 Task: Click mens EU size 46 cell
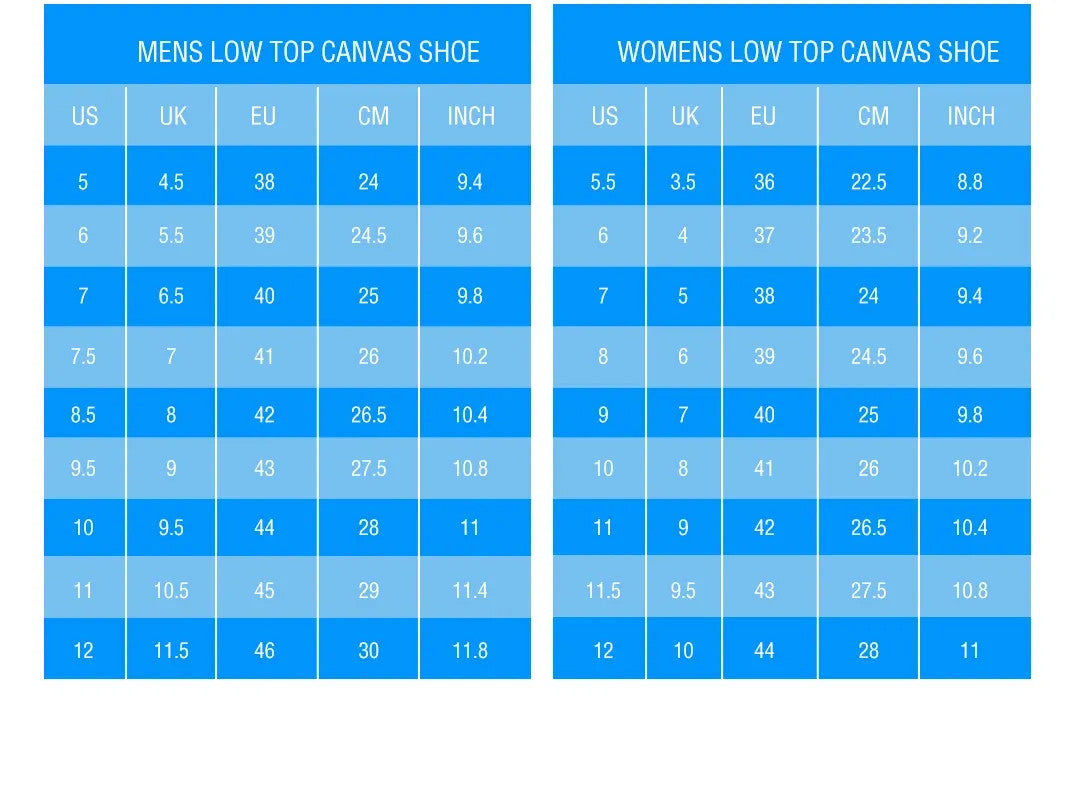click(264, 650)
